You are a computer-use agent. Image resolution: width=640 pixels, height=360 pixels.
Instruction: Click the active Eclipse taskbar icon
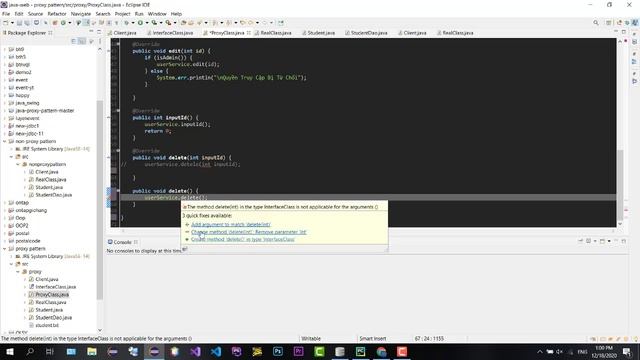coord(154,351)
